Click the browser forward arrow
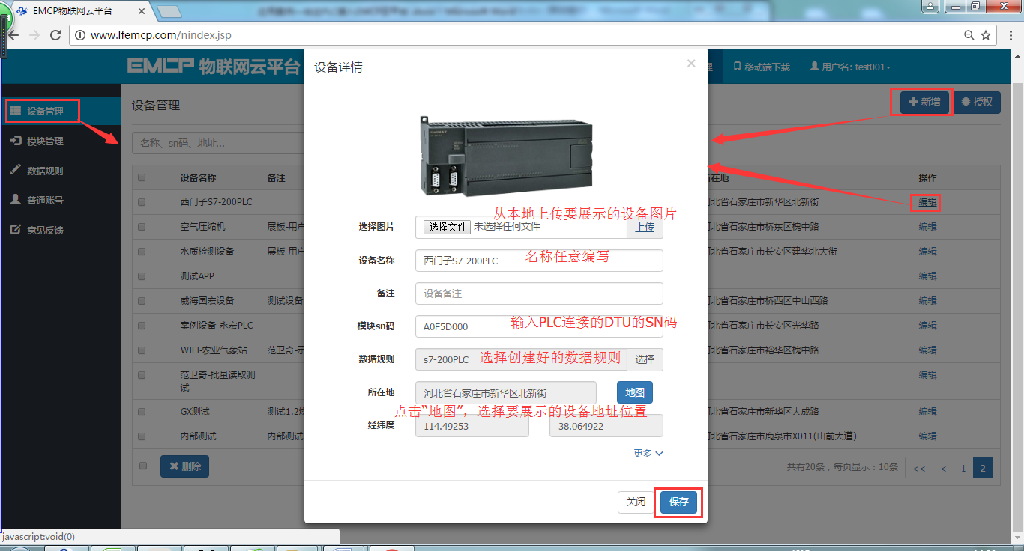This screenshot has width=1024, height=551. click(x=34, y=35)
